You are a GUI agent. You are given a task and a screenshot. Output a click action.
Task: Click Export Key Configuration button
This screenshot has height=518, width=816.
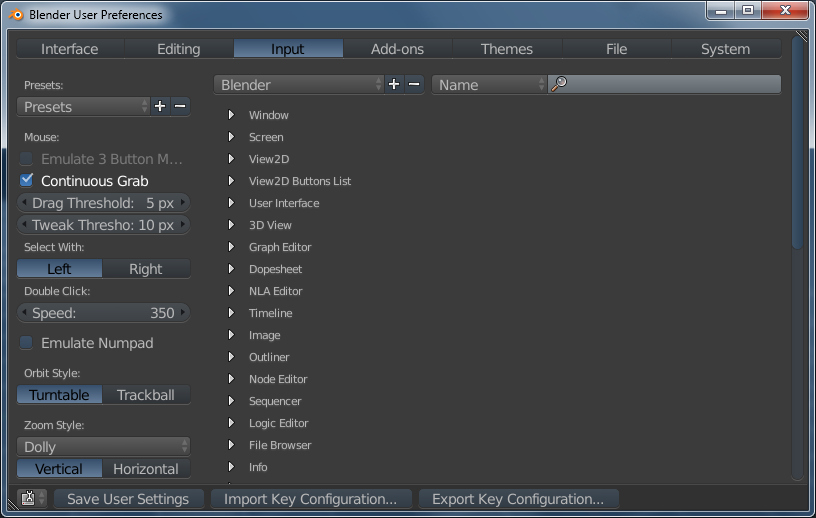[x=518, y=499]
